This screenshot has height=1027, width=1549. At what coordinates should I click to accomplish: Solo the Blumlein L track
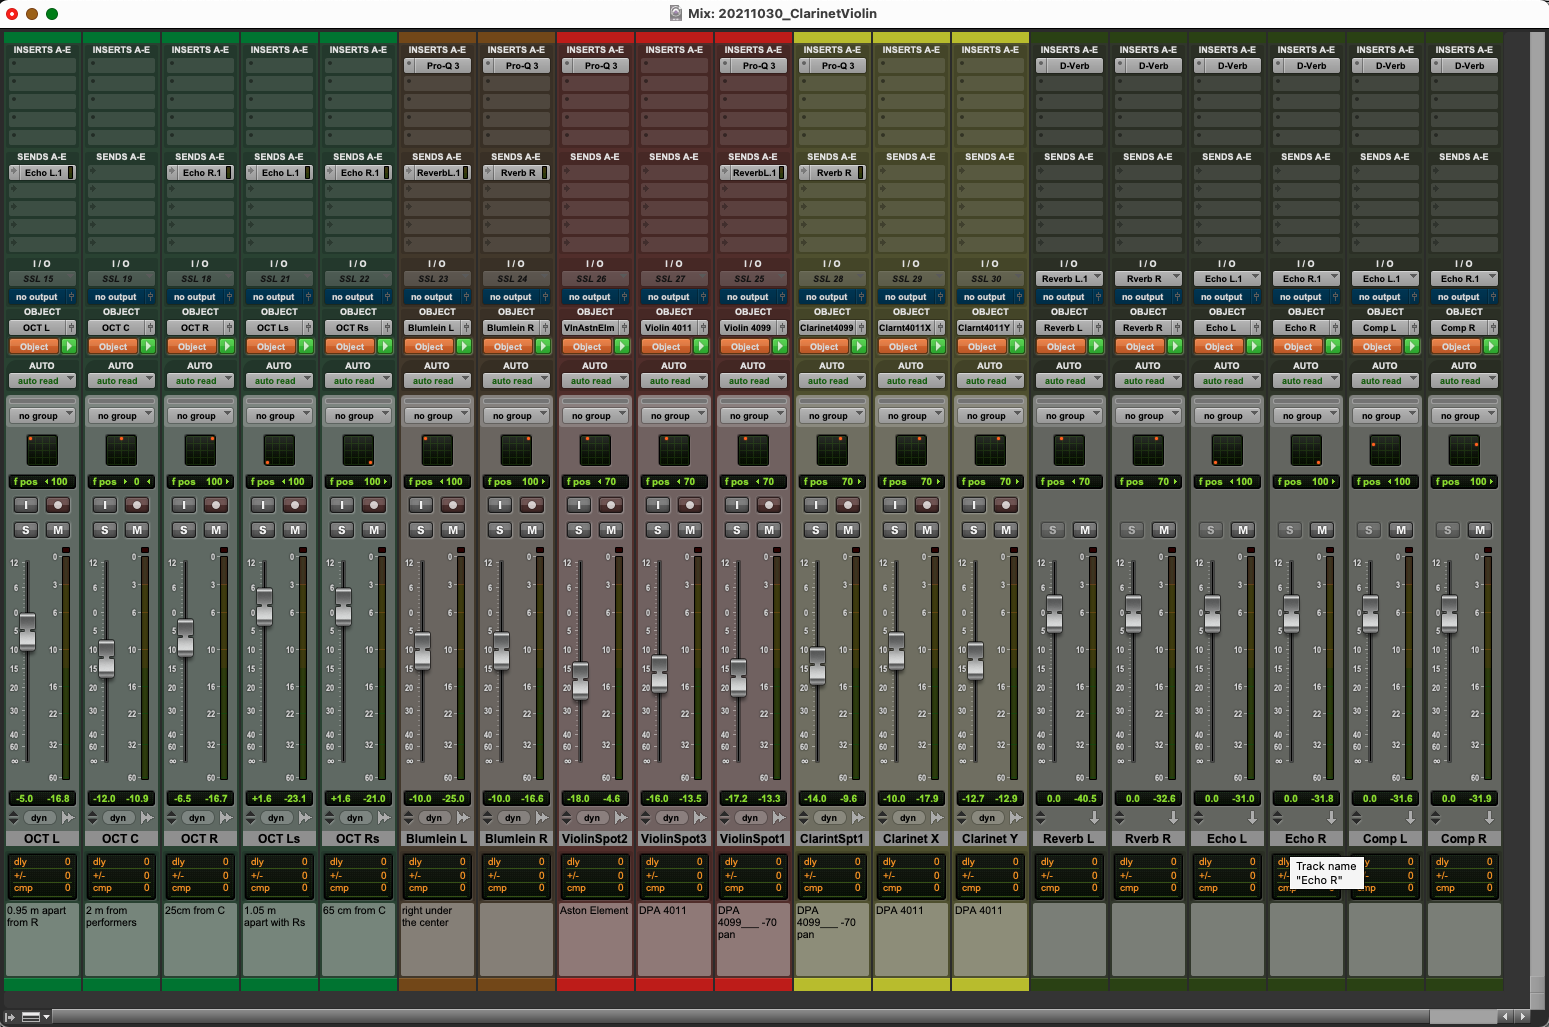pyautogui.click(x=420, y=530)
